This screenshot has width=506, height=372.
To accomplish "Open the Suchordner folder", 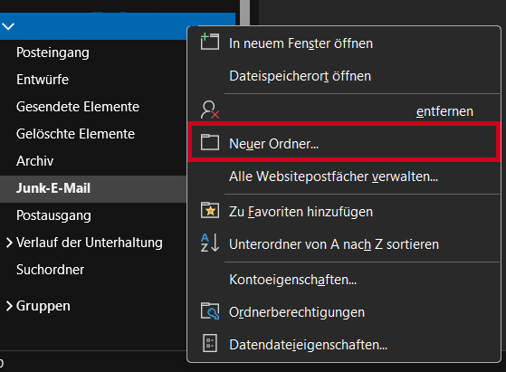I will [x=50, y=270].
